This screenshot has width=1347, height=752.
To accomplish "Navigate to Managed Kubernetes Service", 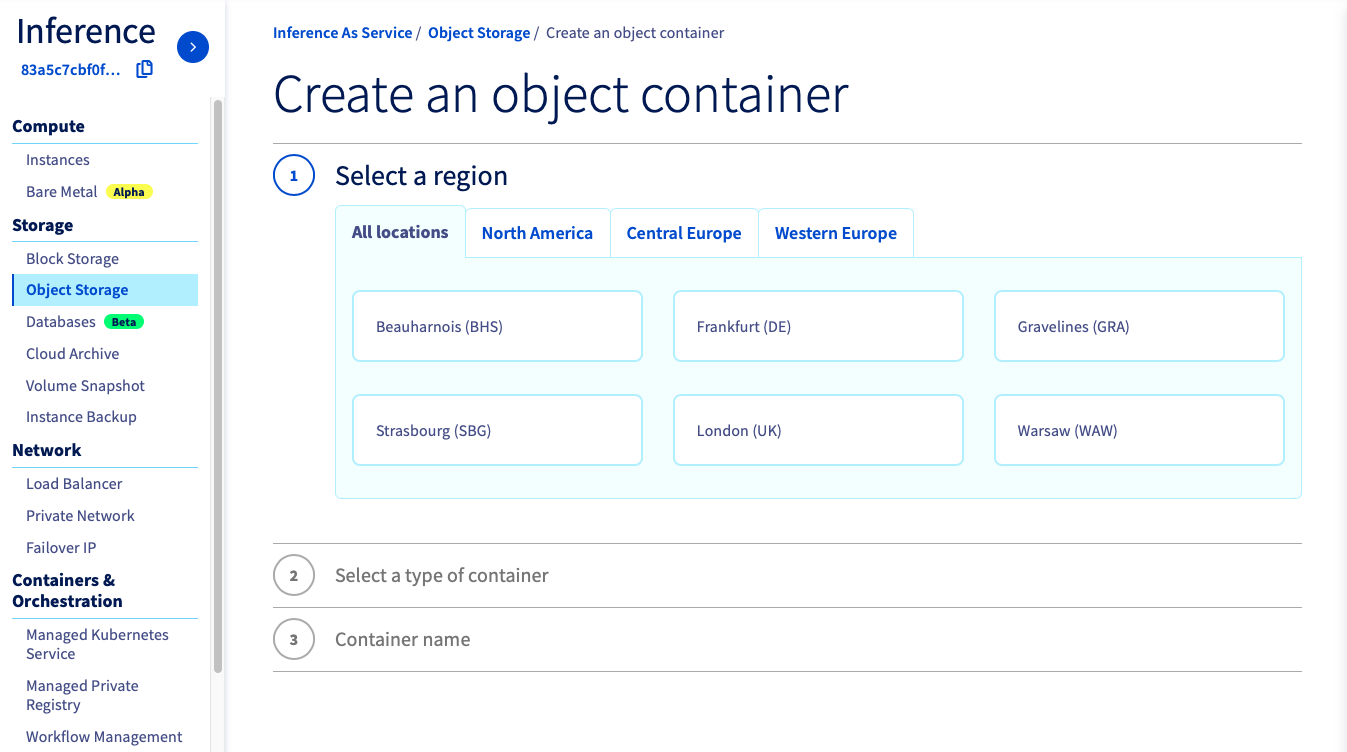I will [x=97, y=644].
